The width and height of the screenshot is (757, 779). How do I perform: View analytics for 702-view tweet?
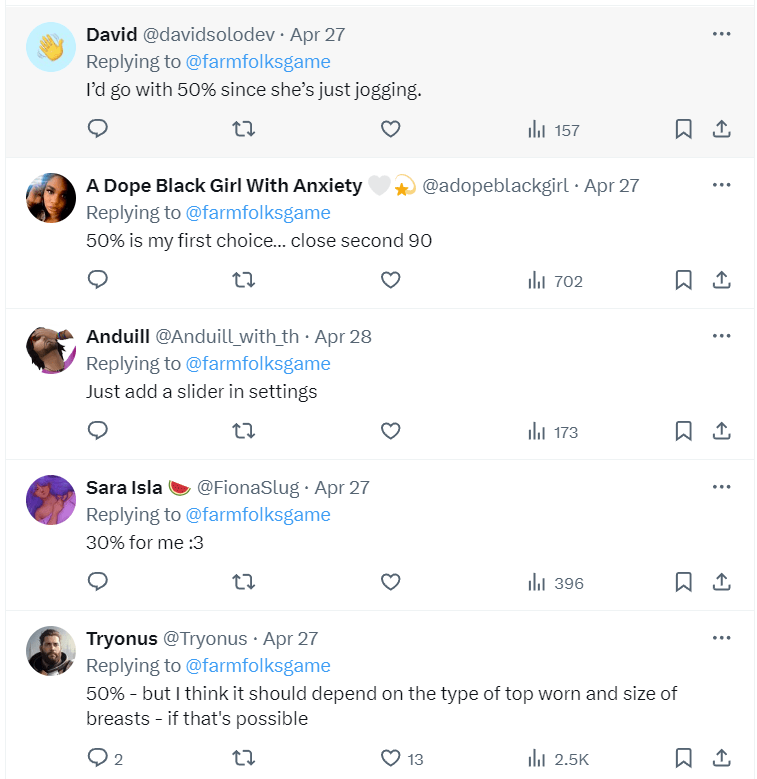555,281
